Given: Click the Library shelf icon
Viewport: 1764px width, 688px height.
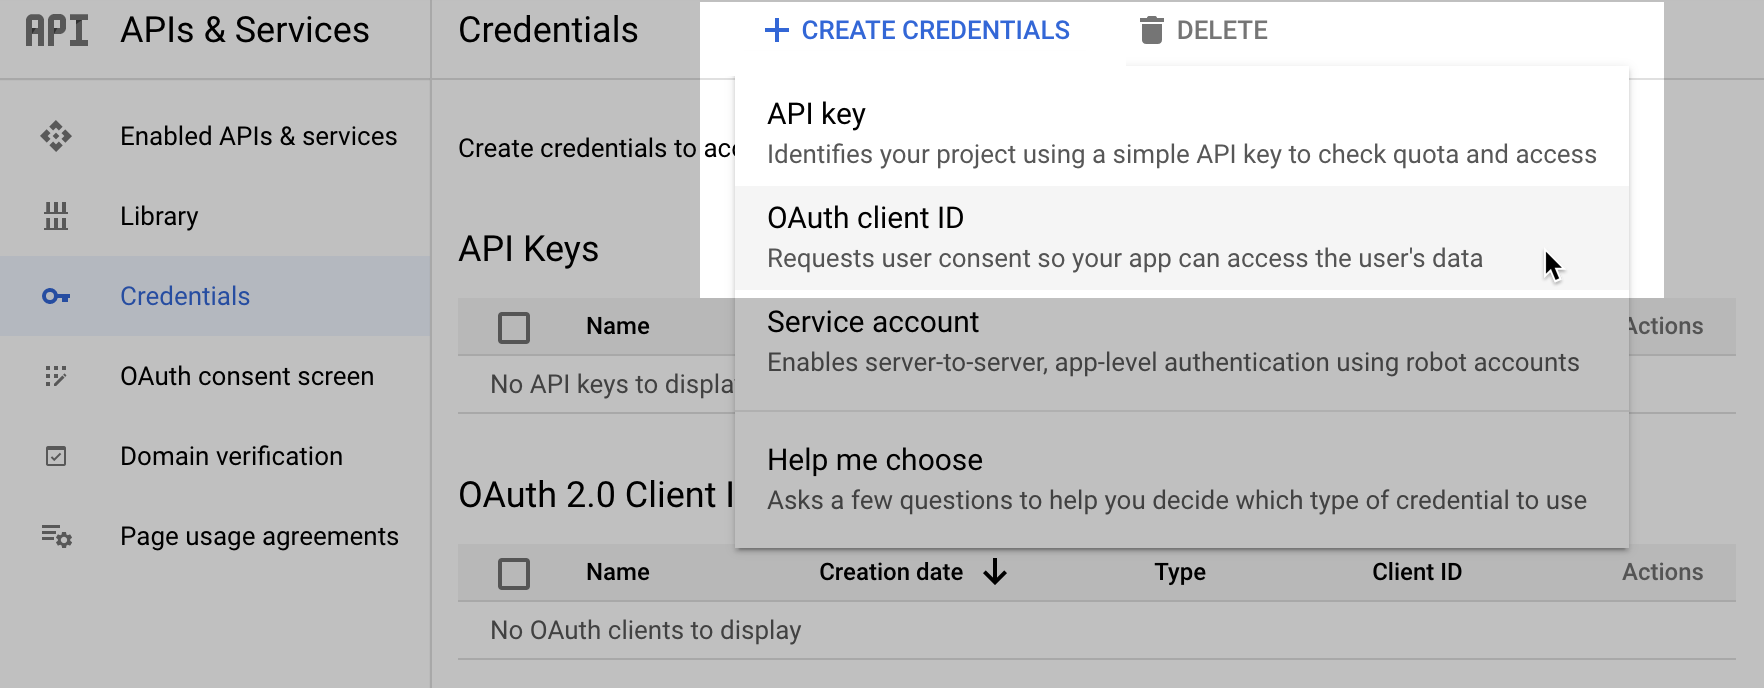Looking at the screenshot, I should tap(56, 216).
